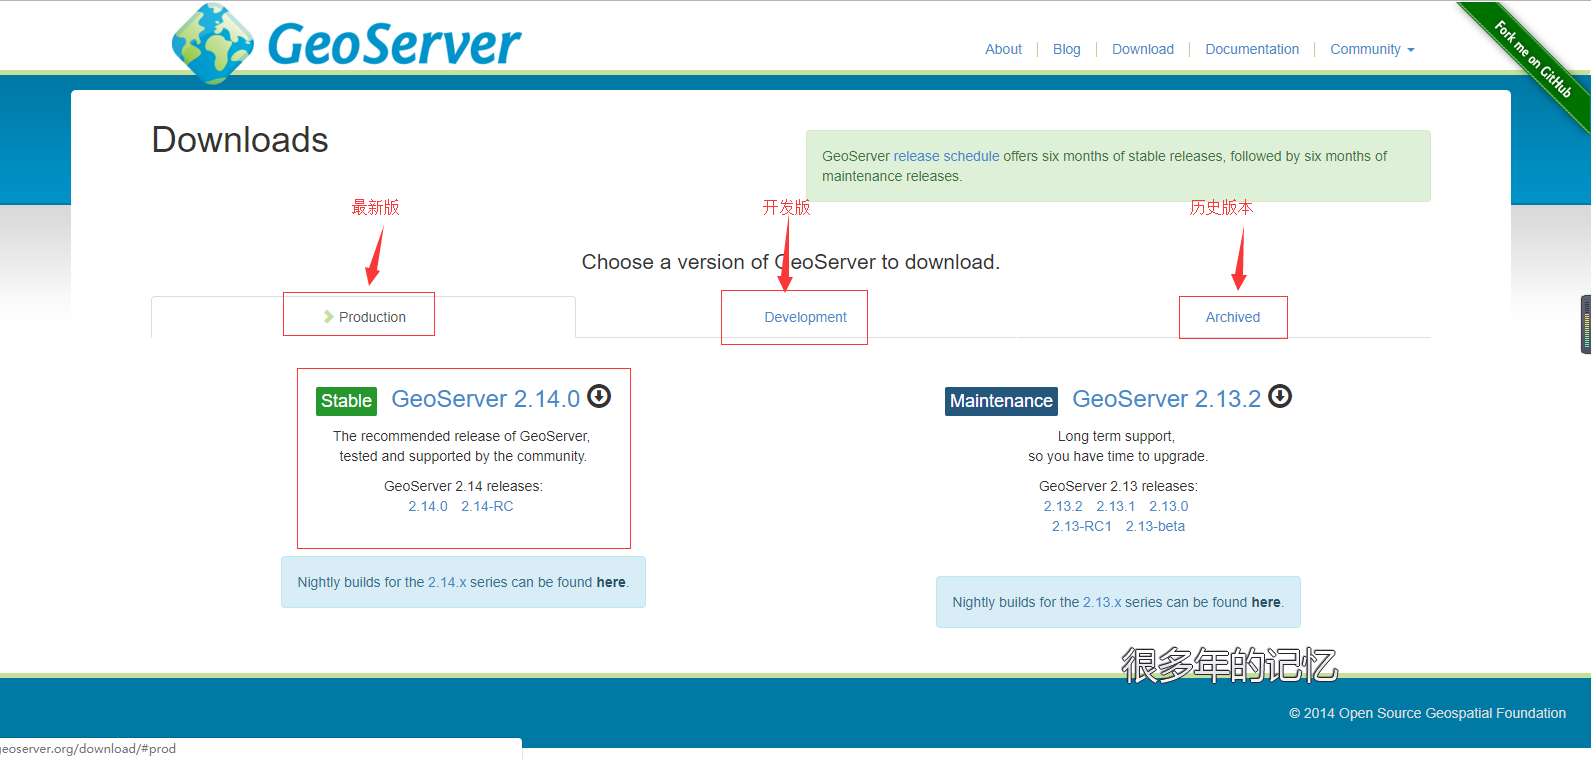Click the 2.13-RC1 release link

(x=1081, y=526)
